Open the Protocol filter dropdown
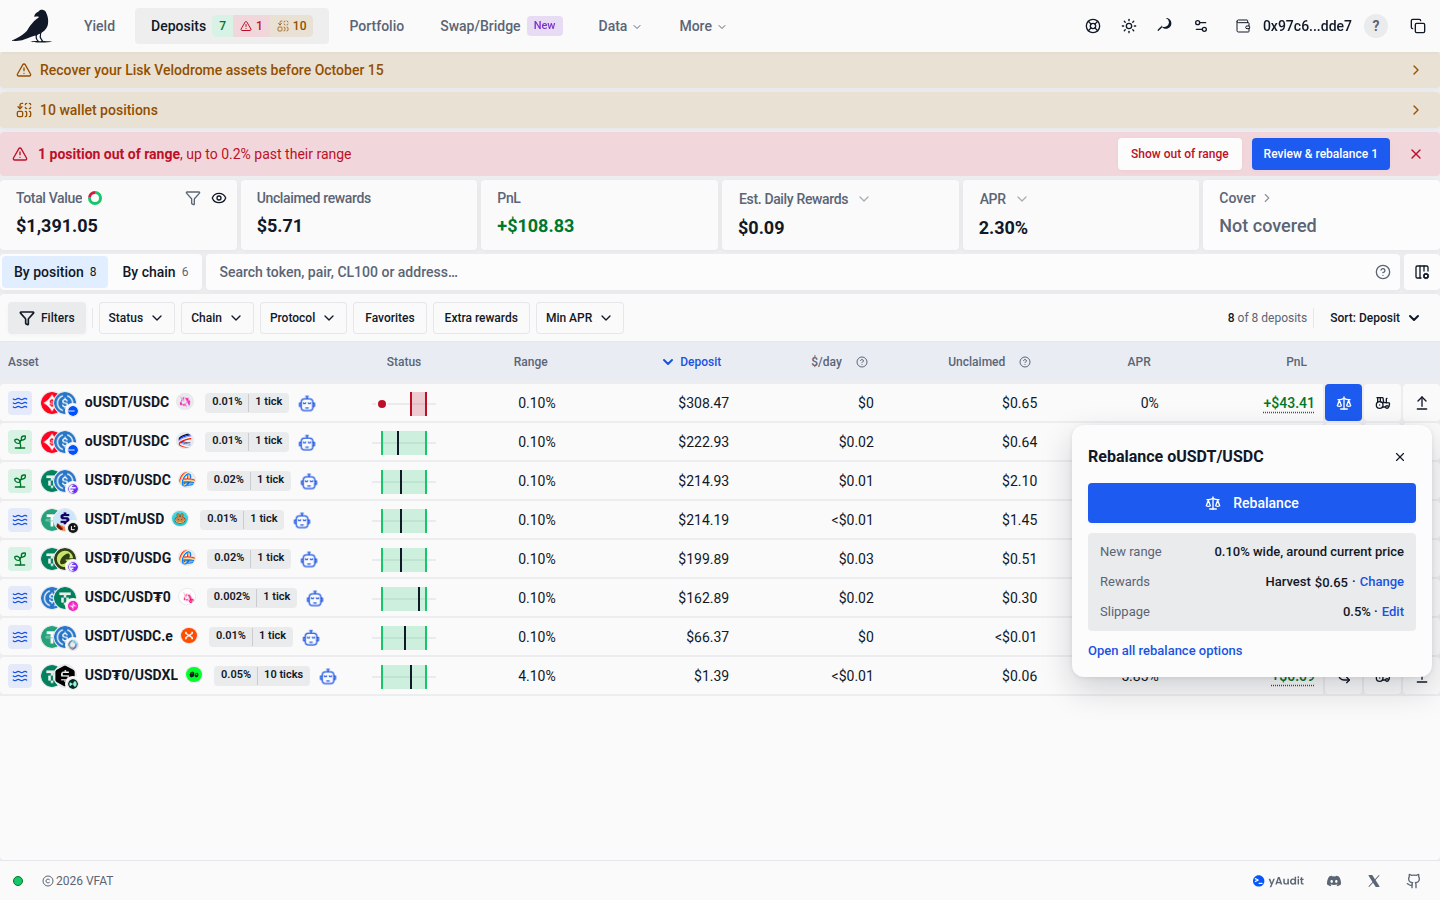The height and width of the screenshot is (900, 1440). pos(302,318)
